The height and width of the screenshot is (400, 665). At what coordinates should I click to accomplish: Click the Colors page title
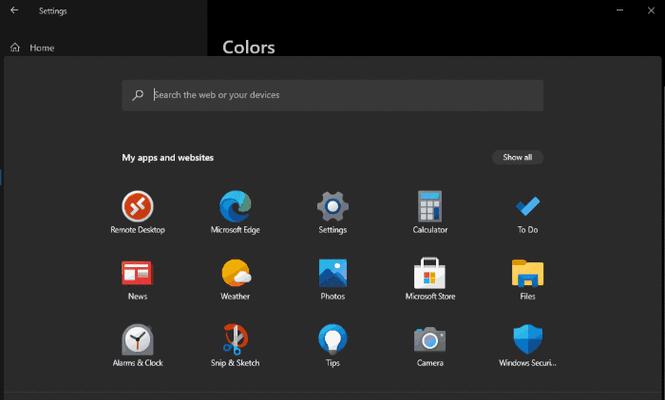pyautogui.click(x=249, y=47)
